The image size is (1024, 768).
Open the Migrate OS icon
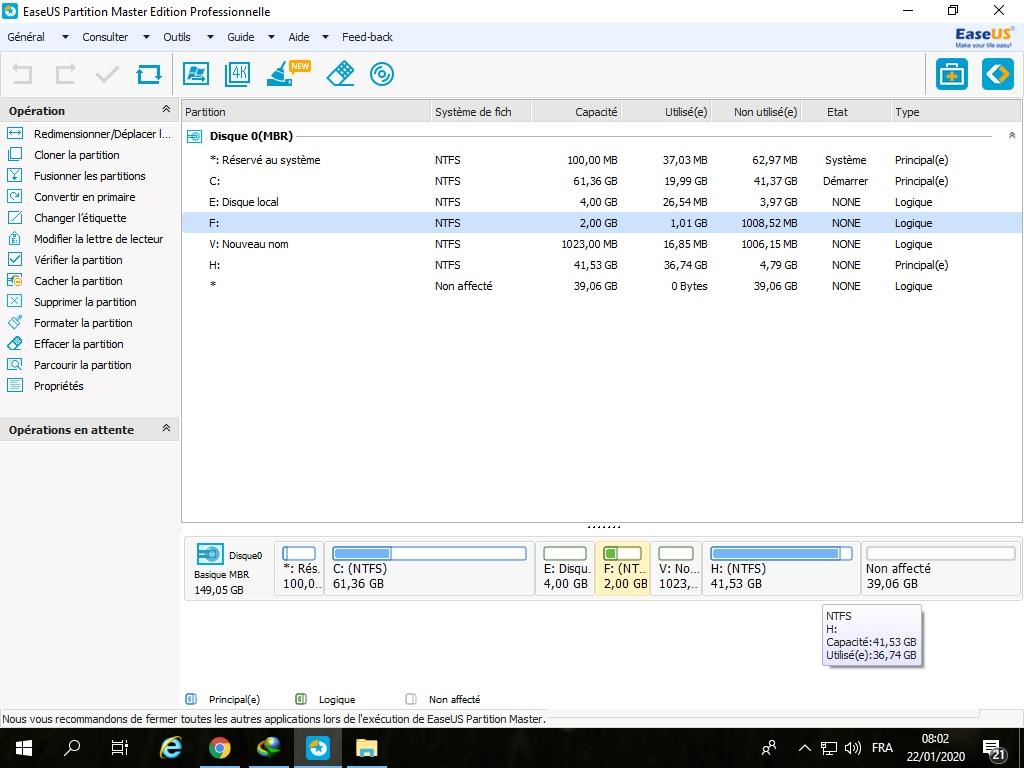click(196, 74)
